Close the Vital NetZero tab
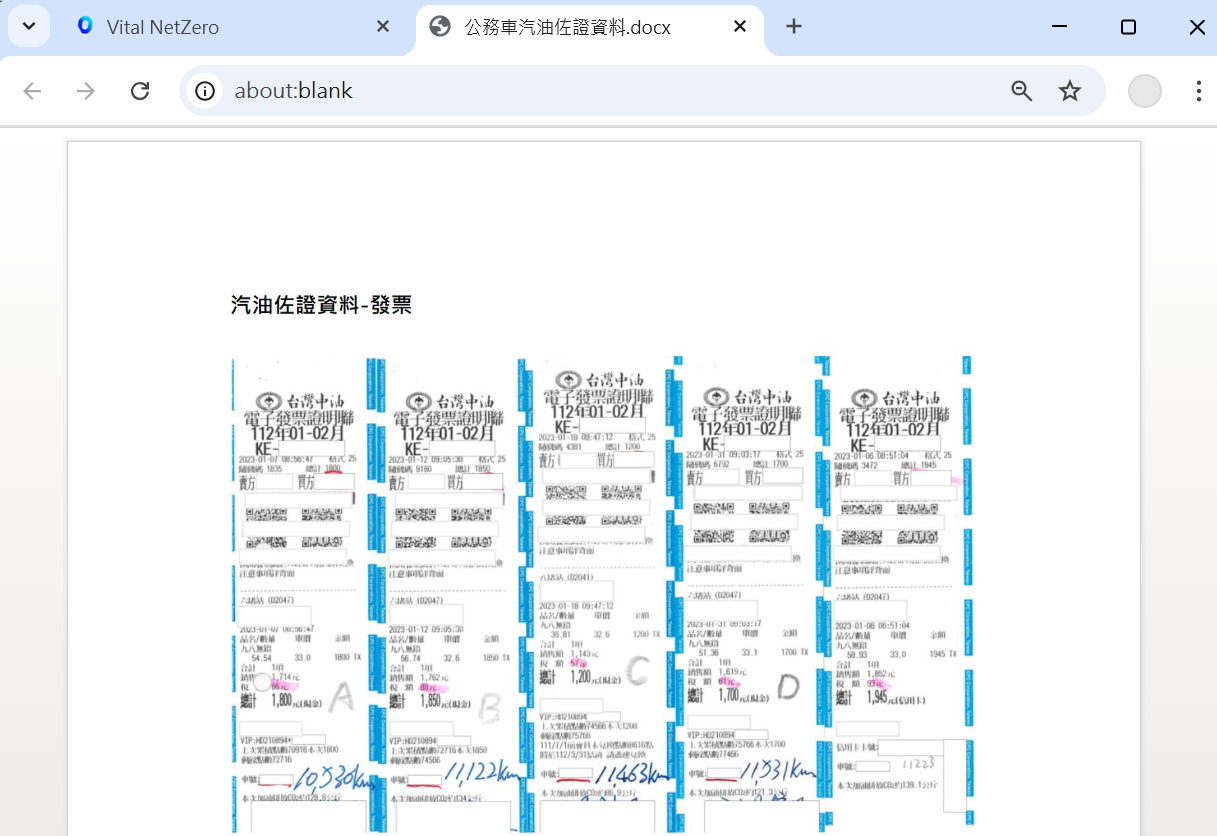This screenshot has height=836, width=1217. [x=382, y=27]
